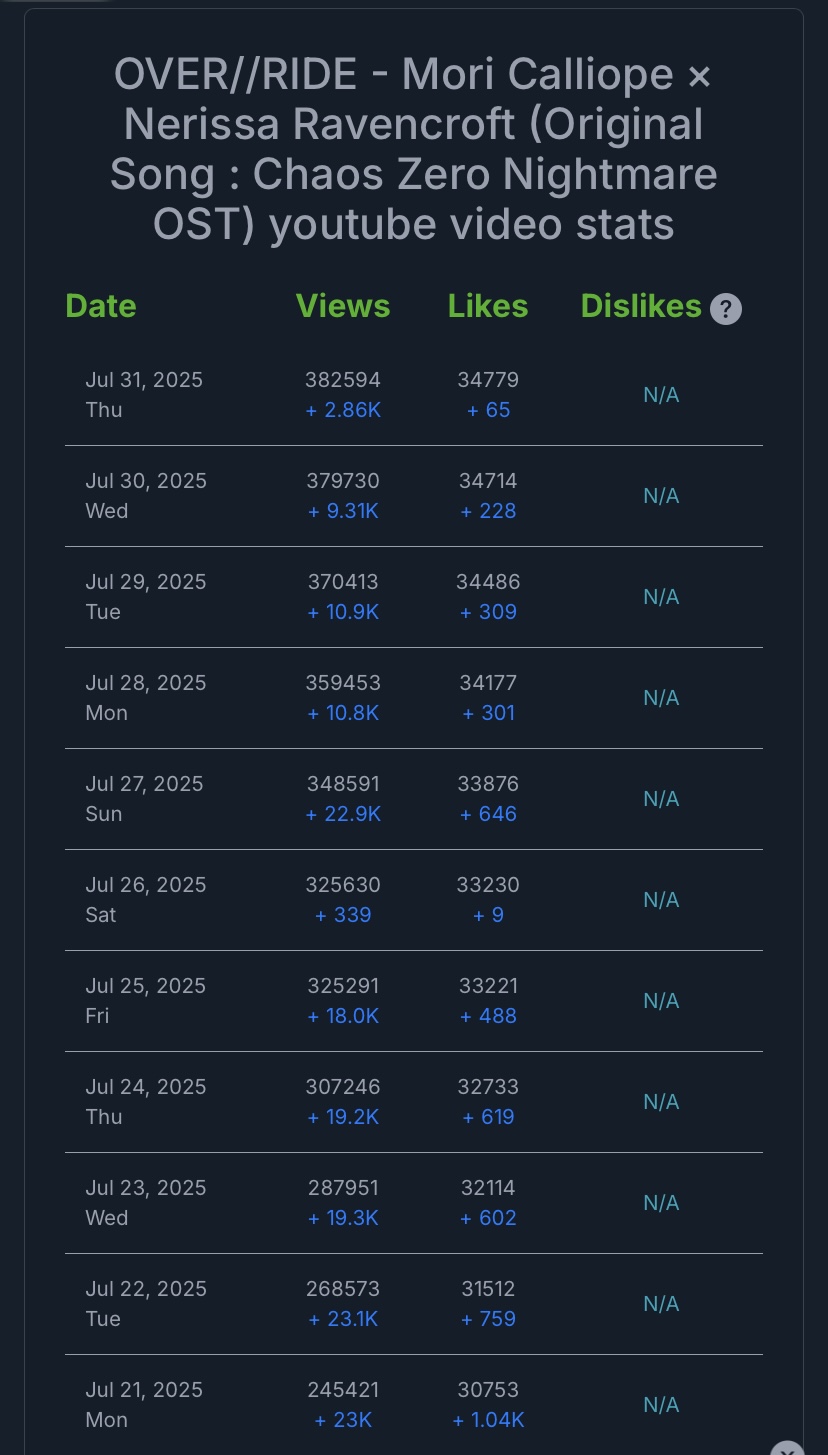Click the N/A dislikes value for Jul 31
The width and height of the screenshot is (828, 1455).
tap(661, 395)
